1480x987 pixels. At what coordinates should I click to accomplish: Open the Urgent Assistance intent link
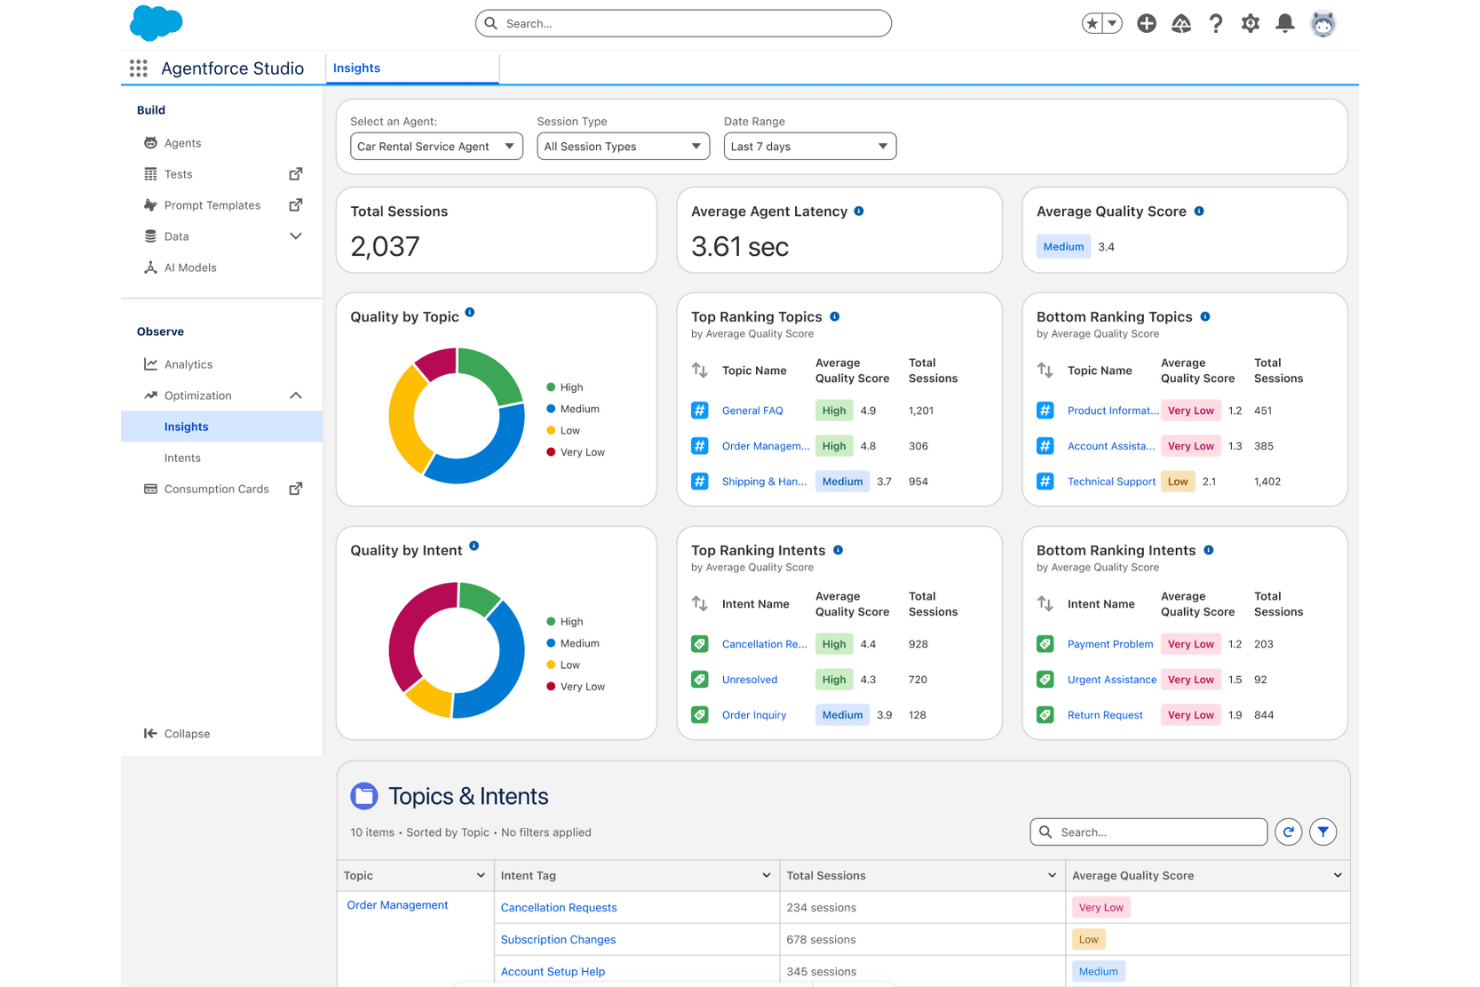1112,679
